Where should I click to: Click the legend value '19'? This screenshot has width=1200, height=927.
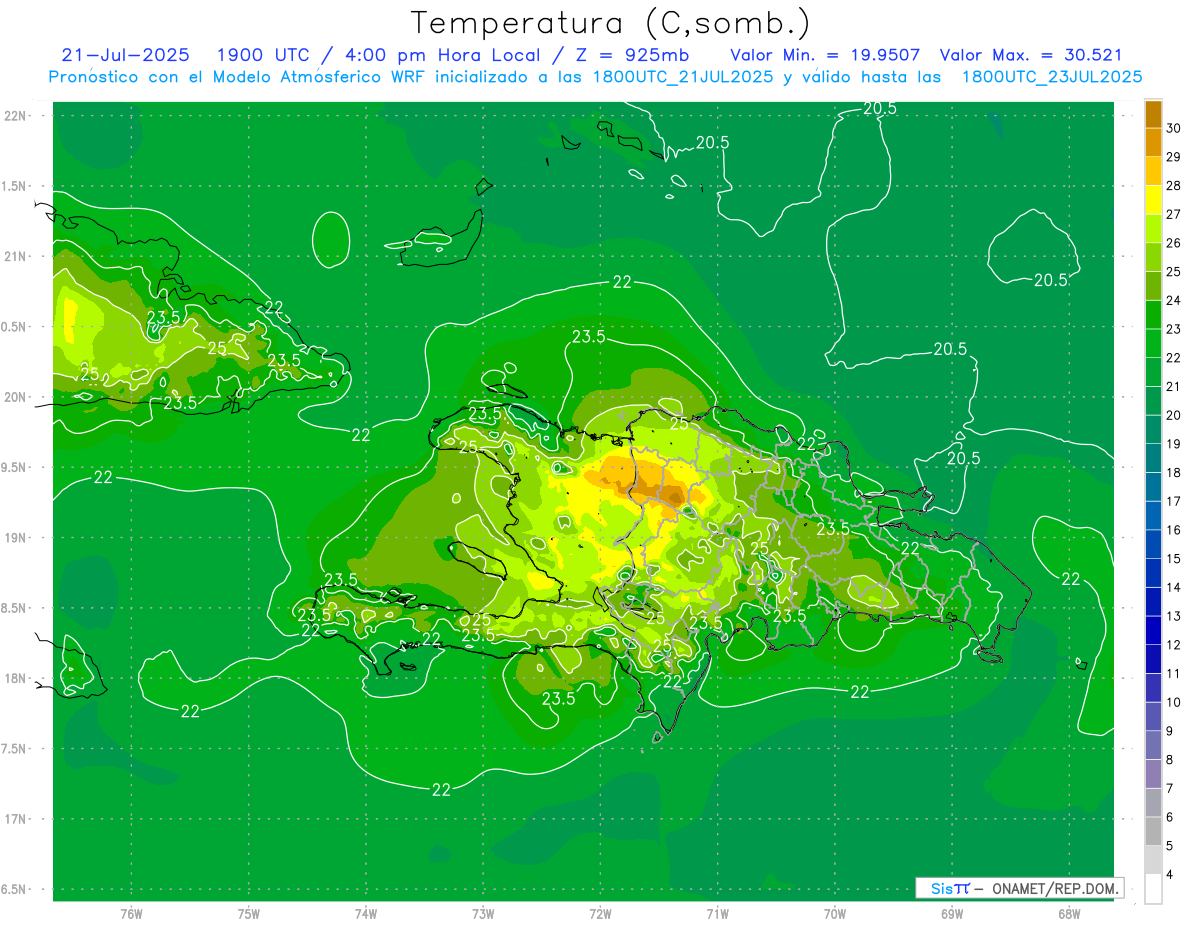[1174, 444]
